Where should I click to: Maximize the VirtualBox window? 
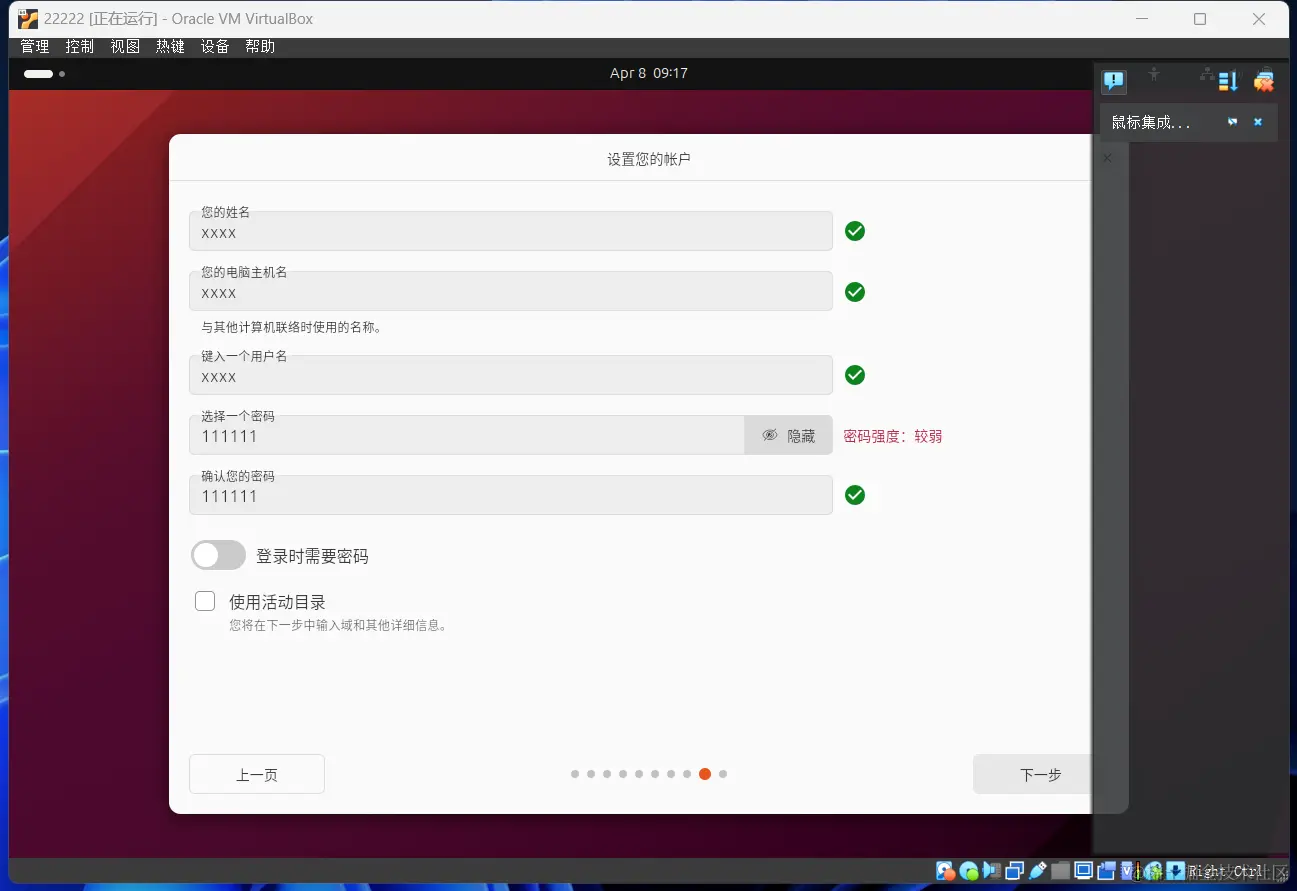tap(1200, 19)
